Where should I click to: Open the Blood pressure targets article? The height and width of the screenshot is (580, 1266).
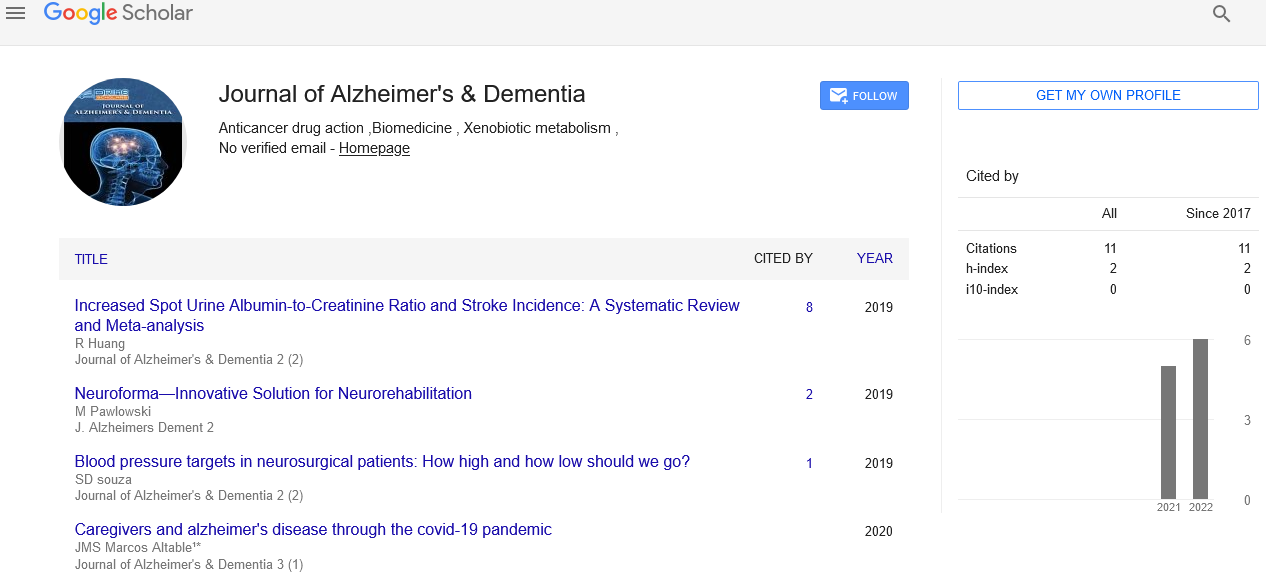click(382, 461)
